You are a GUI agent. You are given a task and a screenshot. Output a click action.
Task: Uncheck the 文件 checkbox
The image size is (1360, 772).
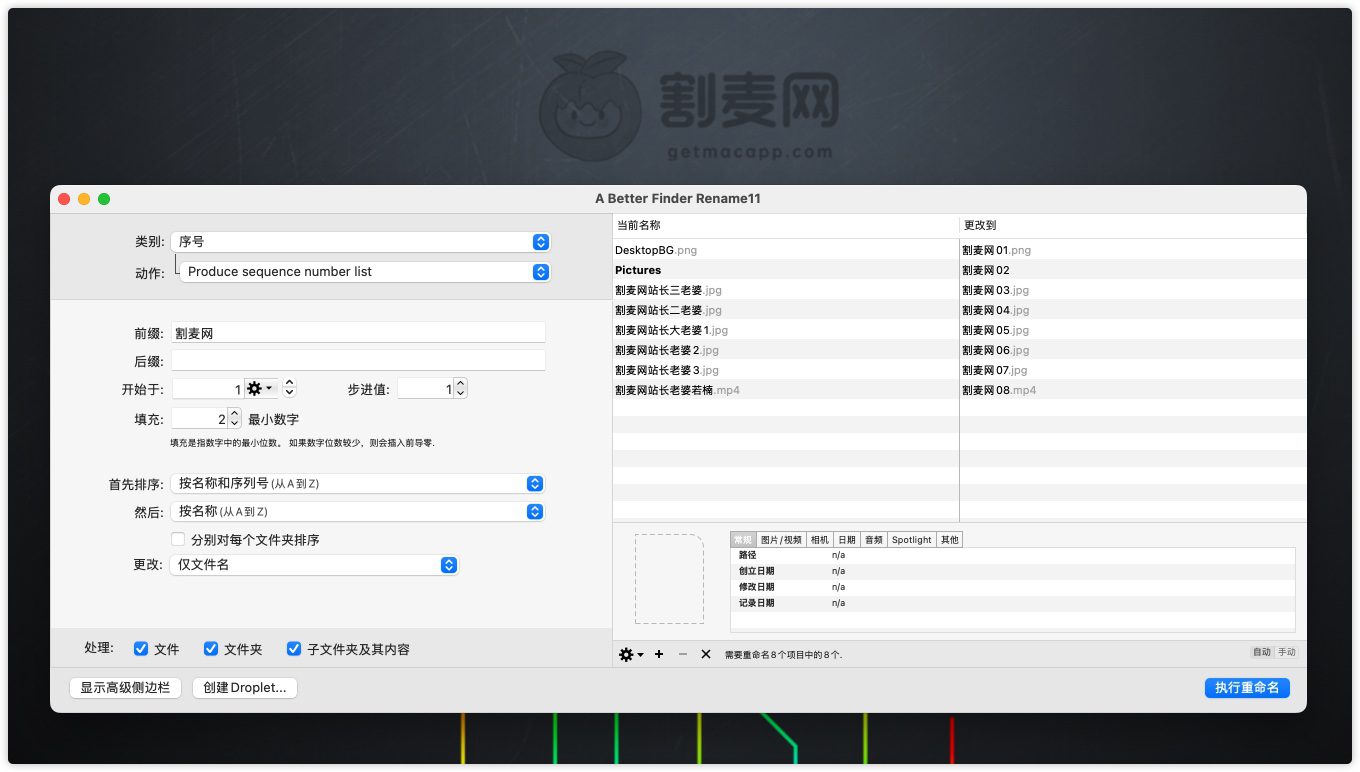(141, 649)
